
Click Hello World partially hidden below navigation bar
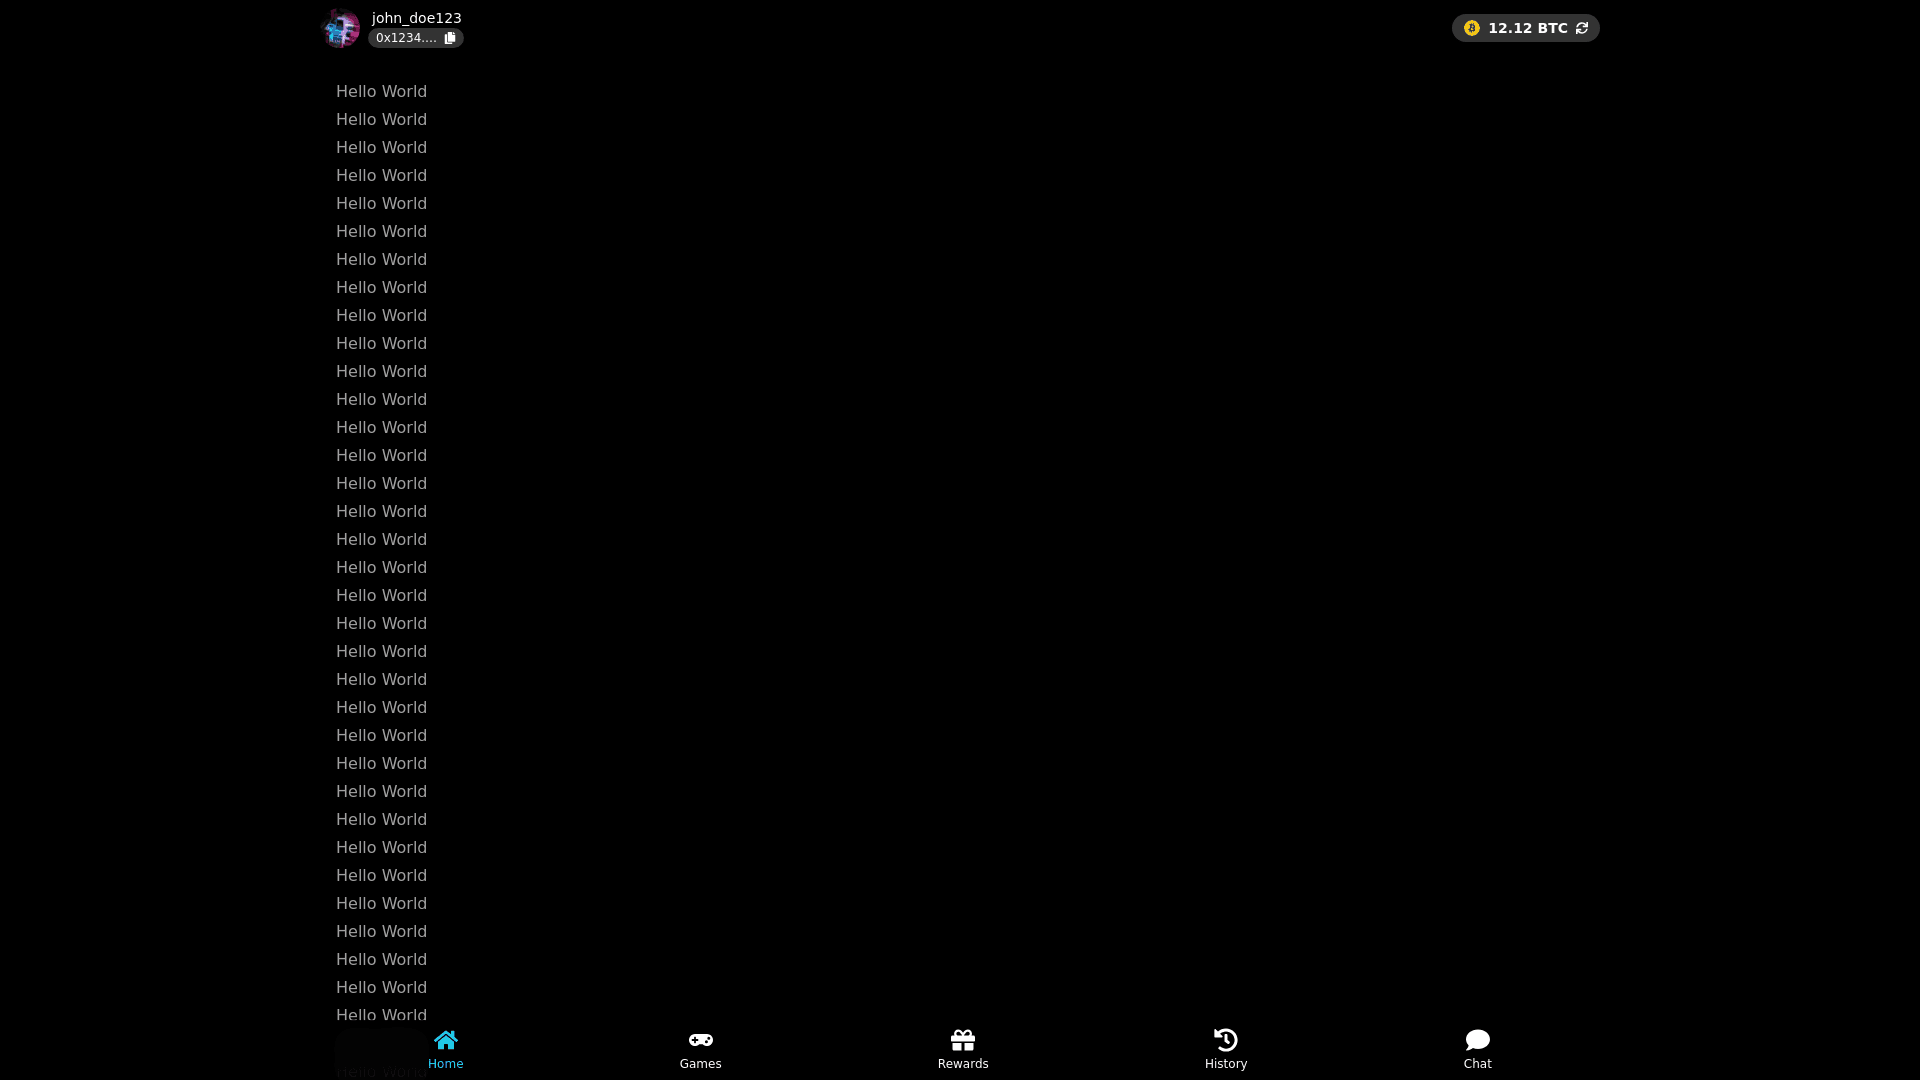(x=380, y=1073)
